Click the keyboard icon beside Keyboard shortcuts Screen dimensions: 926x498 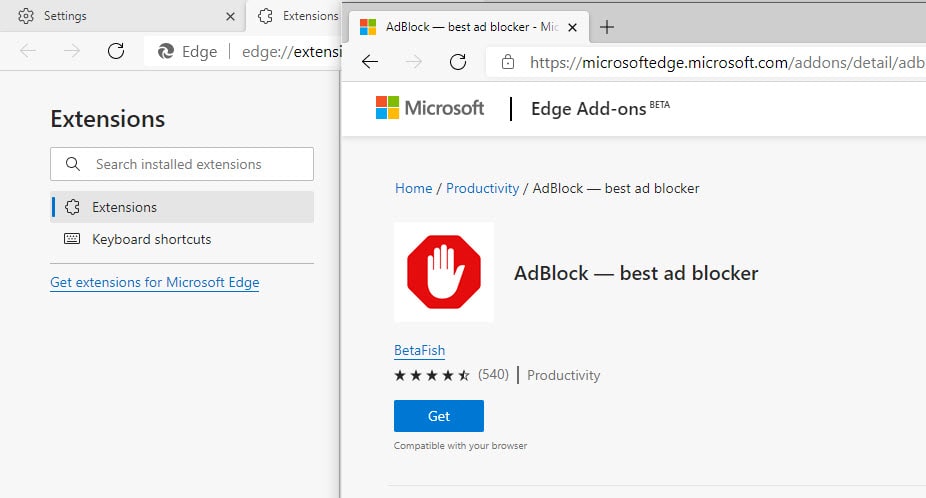coord(72,239)
